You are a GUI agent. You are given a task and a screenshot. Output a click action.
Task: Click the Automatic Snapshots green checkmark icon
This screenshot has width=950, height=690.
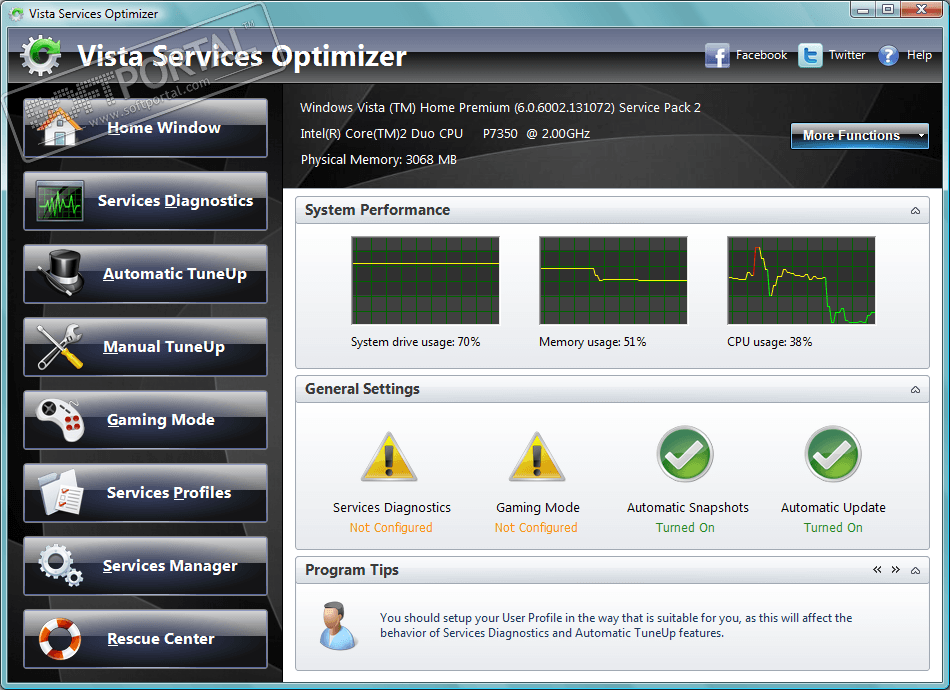685,454
